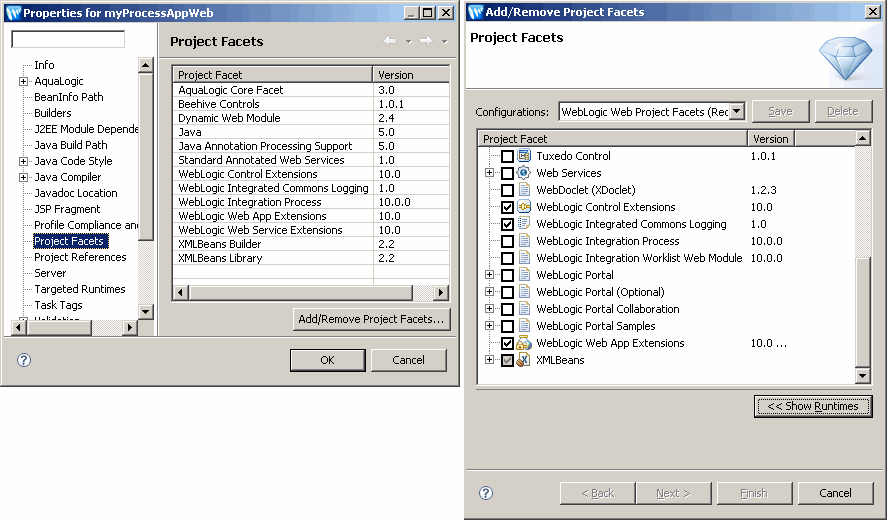The height and width of the screenshot is (521, 888).
Task: Uncheck WebLogic Control Extensions
Action: (507, 207)
